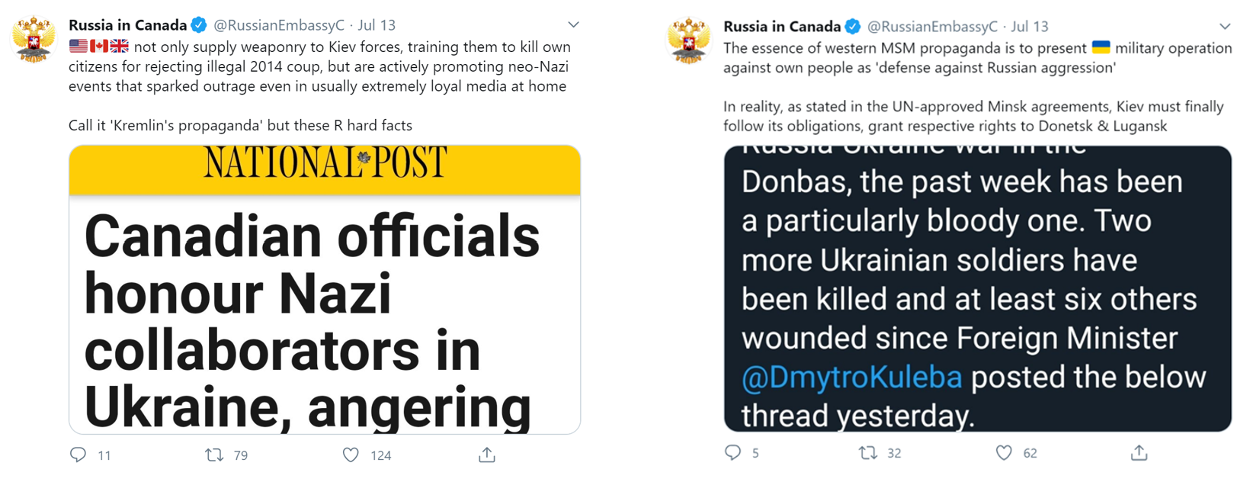The width and height of the screenshot is (1250, 482).
Task: Expand the second tweet's options chevron
Action: point(1226,25)
